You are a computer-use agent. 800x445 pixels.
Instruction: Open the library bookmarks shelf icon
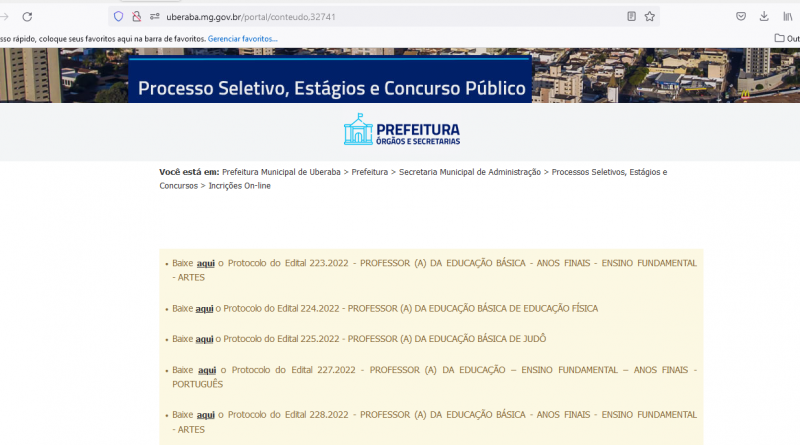pos(788,16)
